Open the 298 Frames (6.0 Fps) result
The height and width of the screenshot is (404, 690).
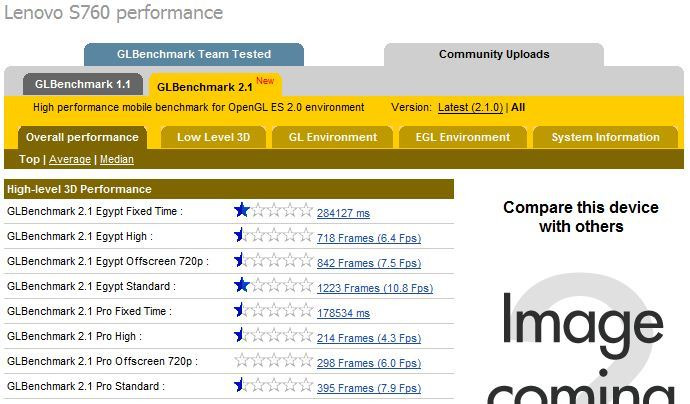[369, 363]
